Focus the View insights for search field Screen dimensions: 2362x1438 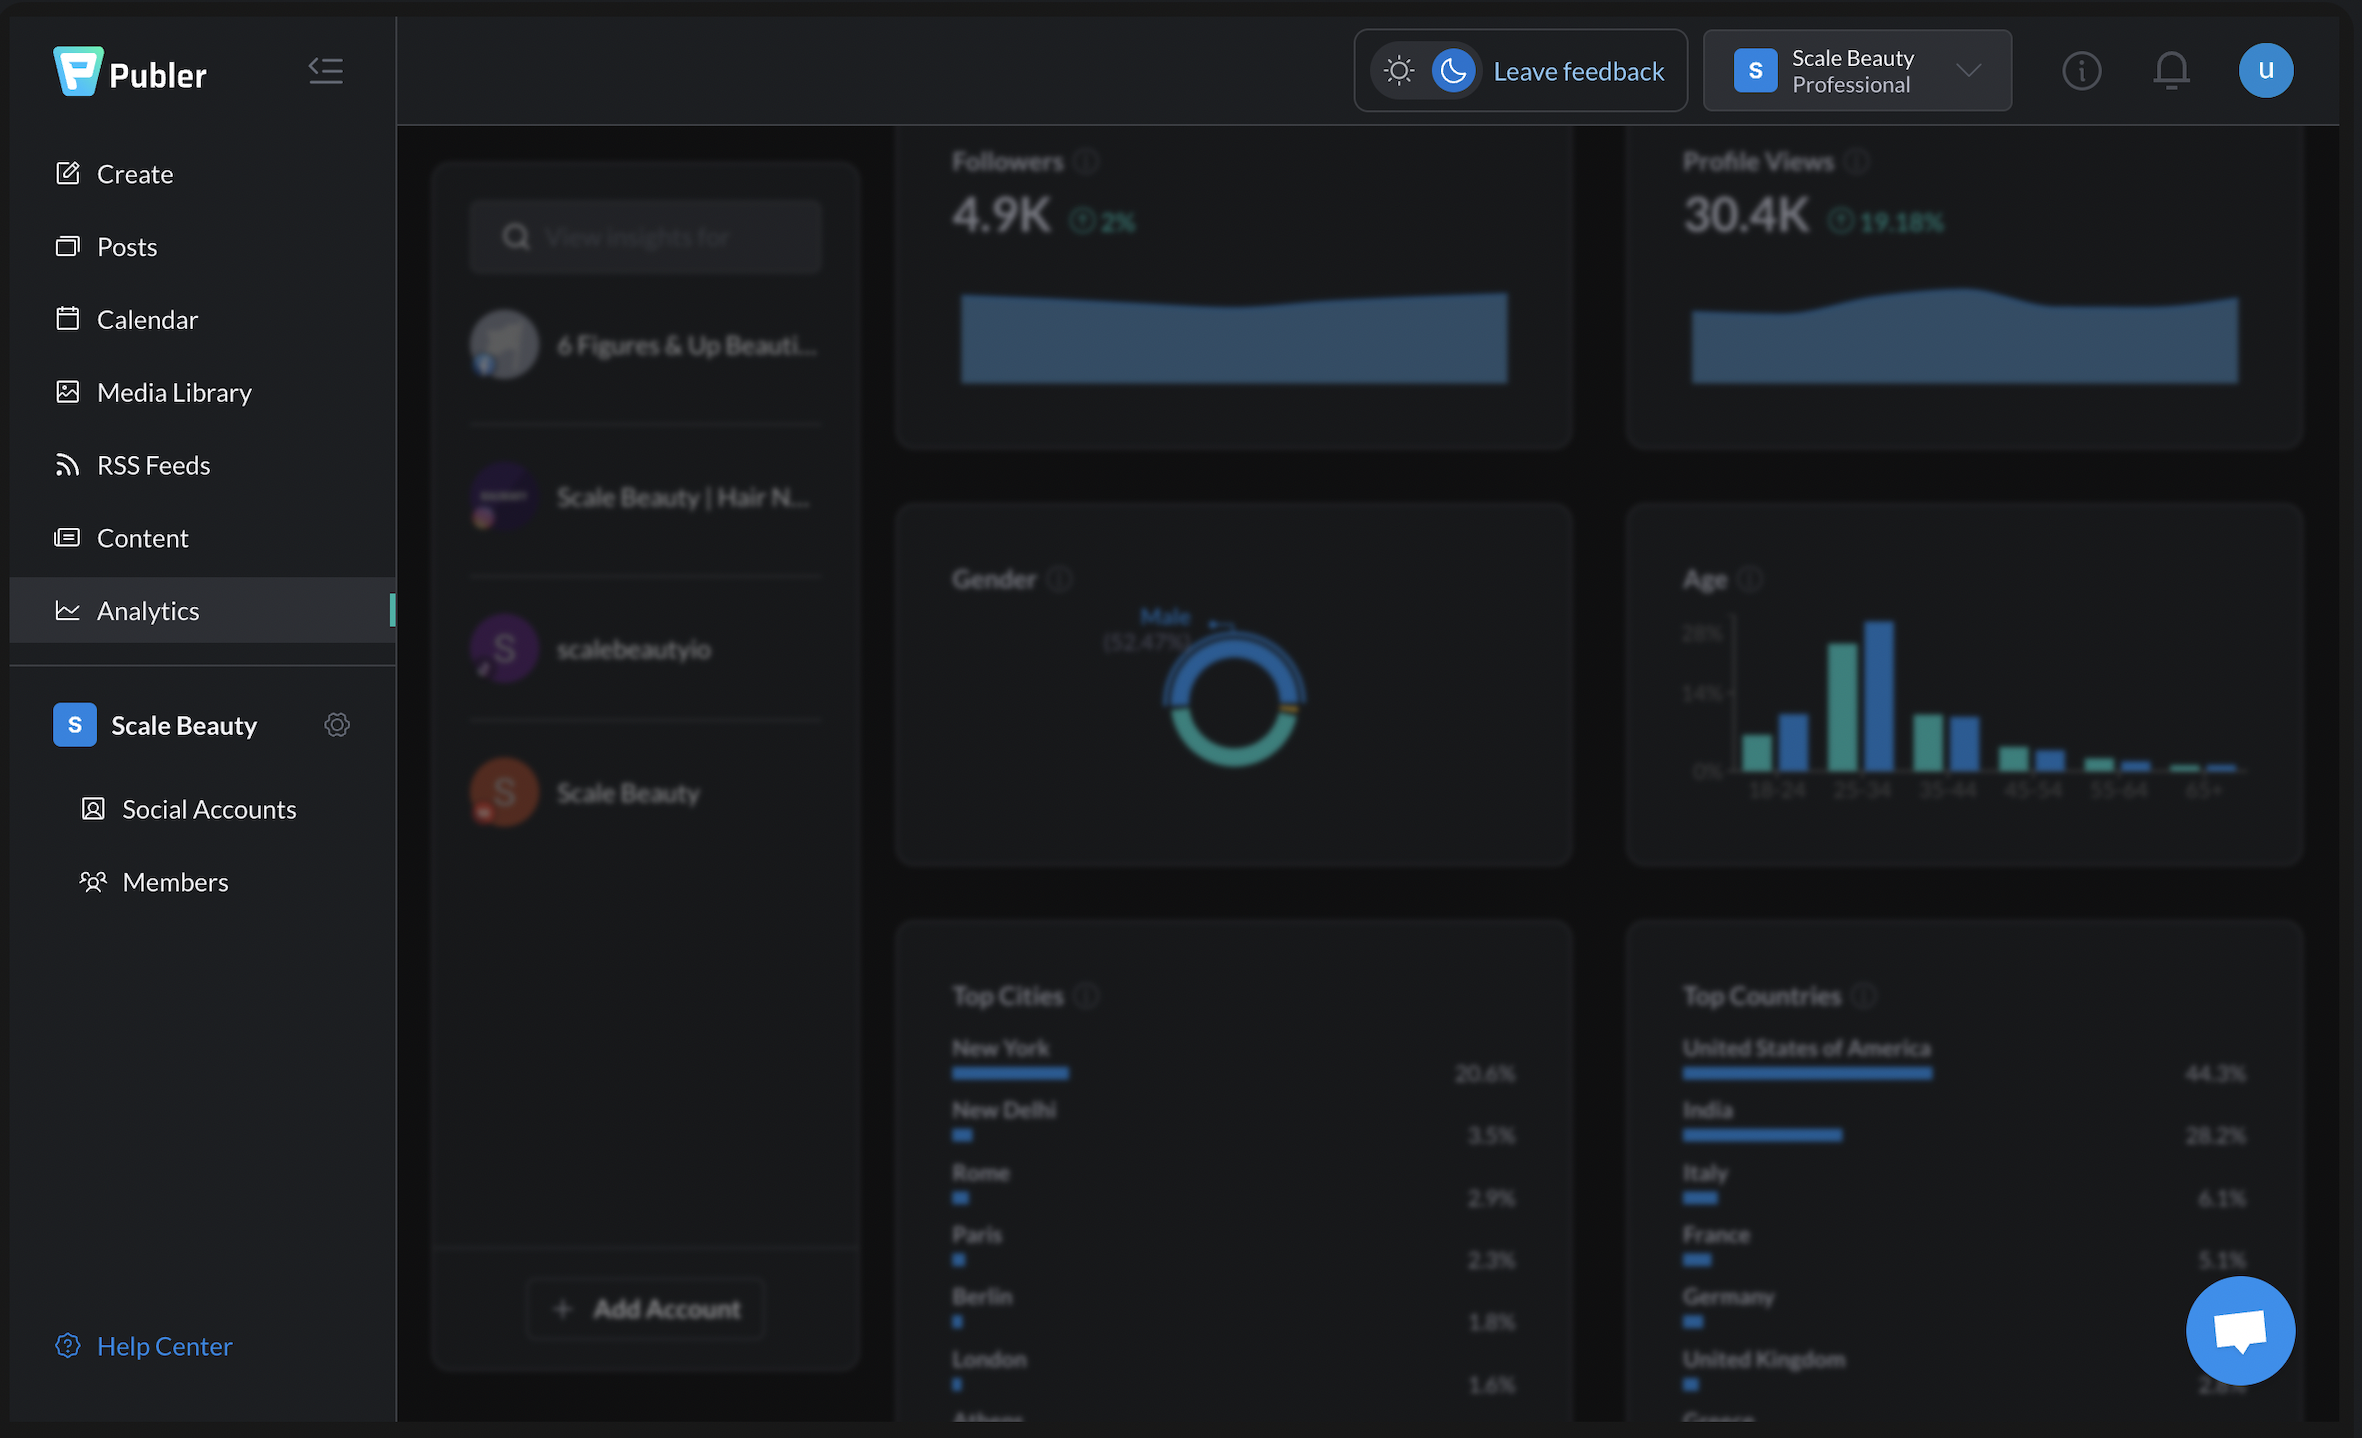click(x=646, y=237)
